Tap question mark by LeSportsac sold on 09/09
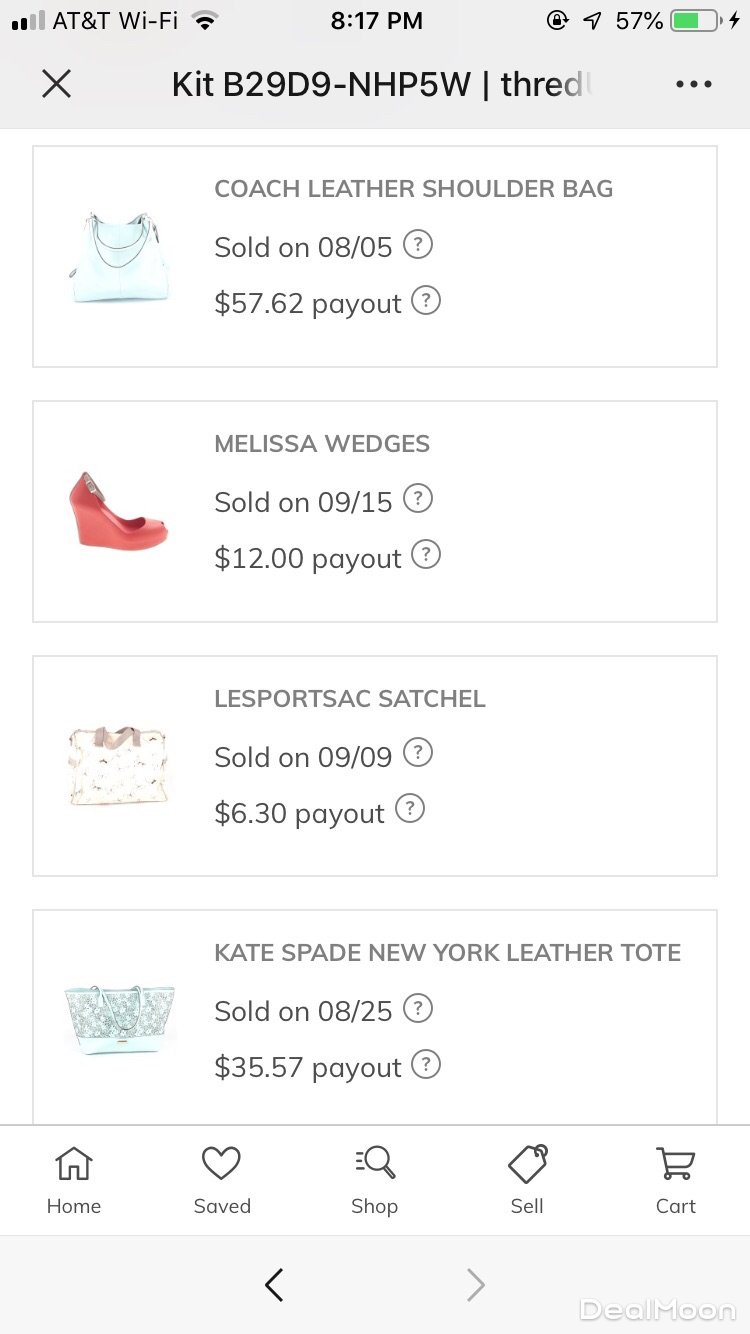Viewport: 750px width, 1334px height. [x=418, y=753]
